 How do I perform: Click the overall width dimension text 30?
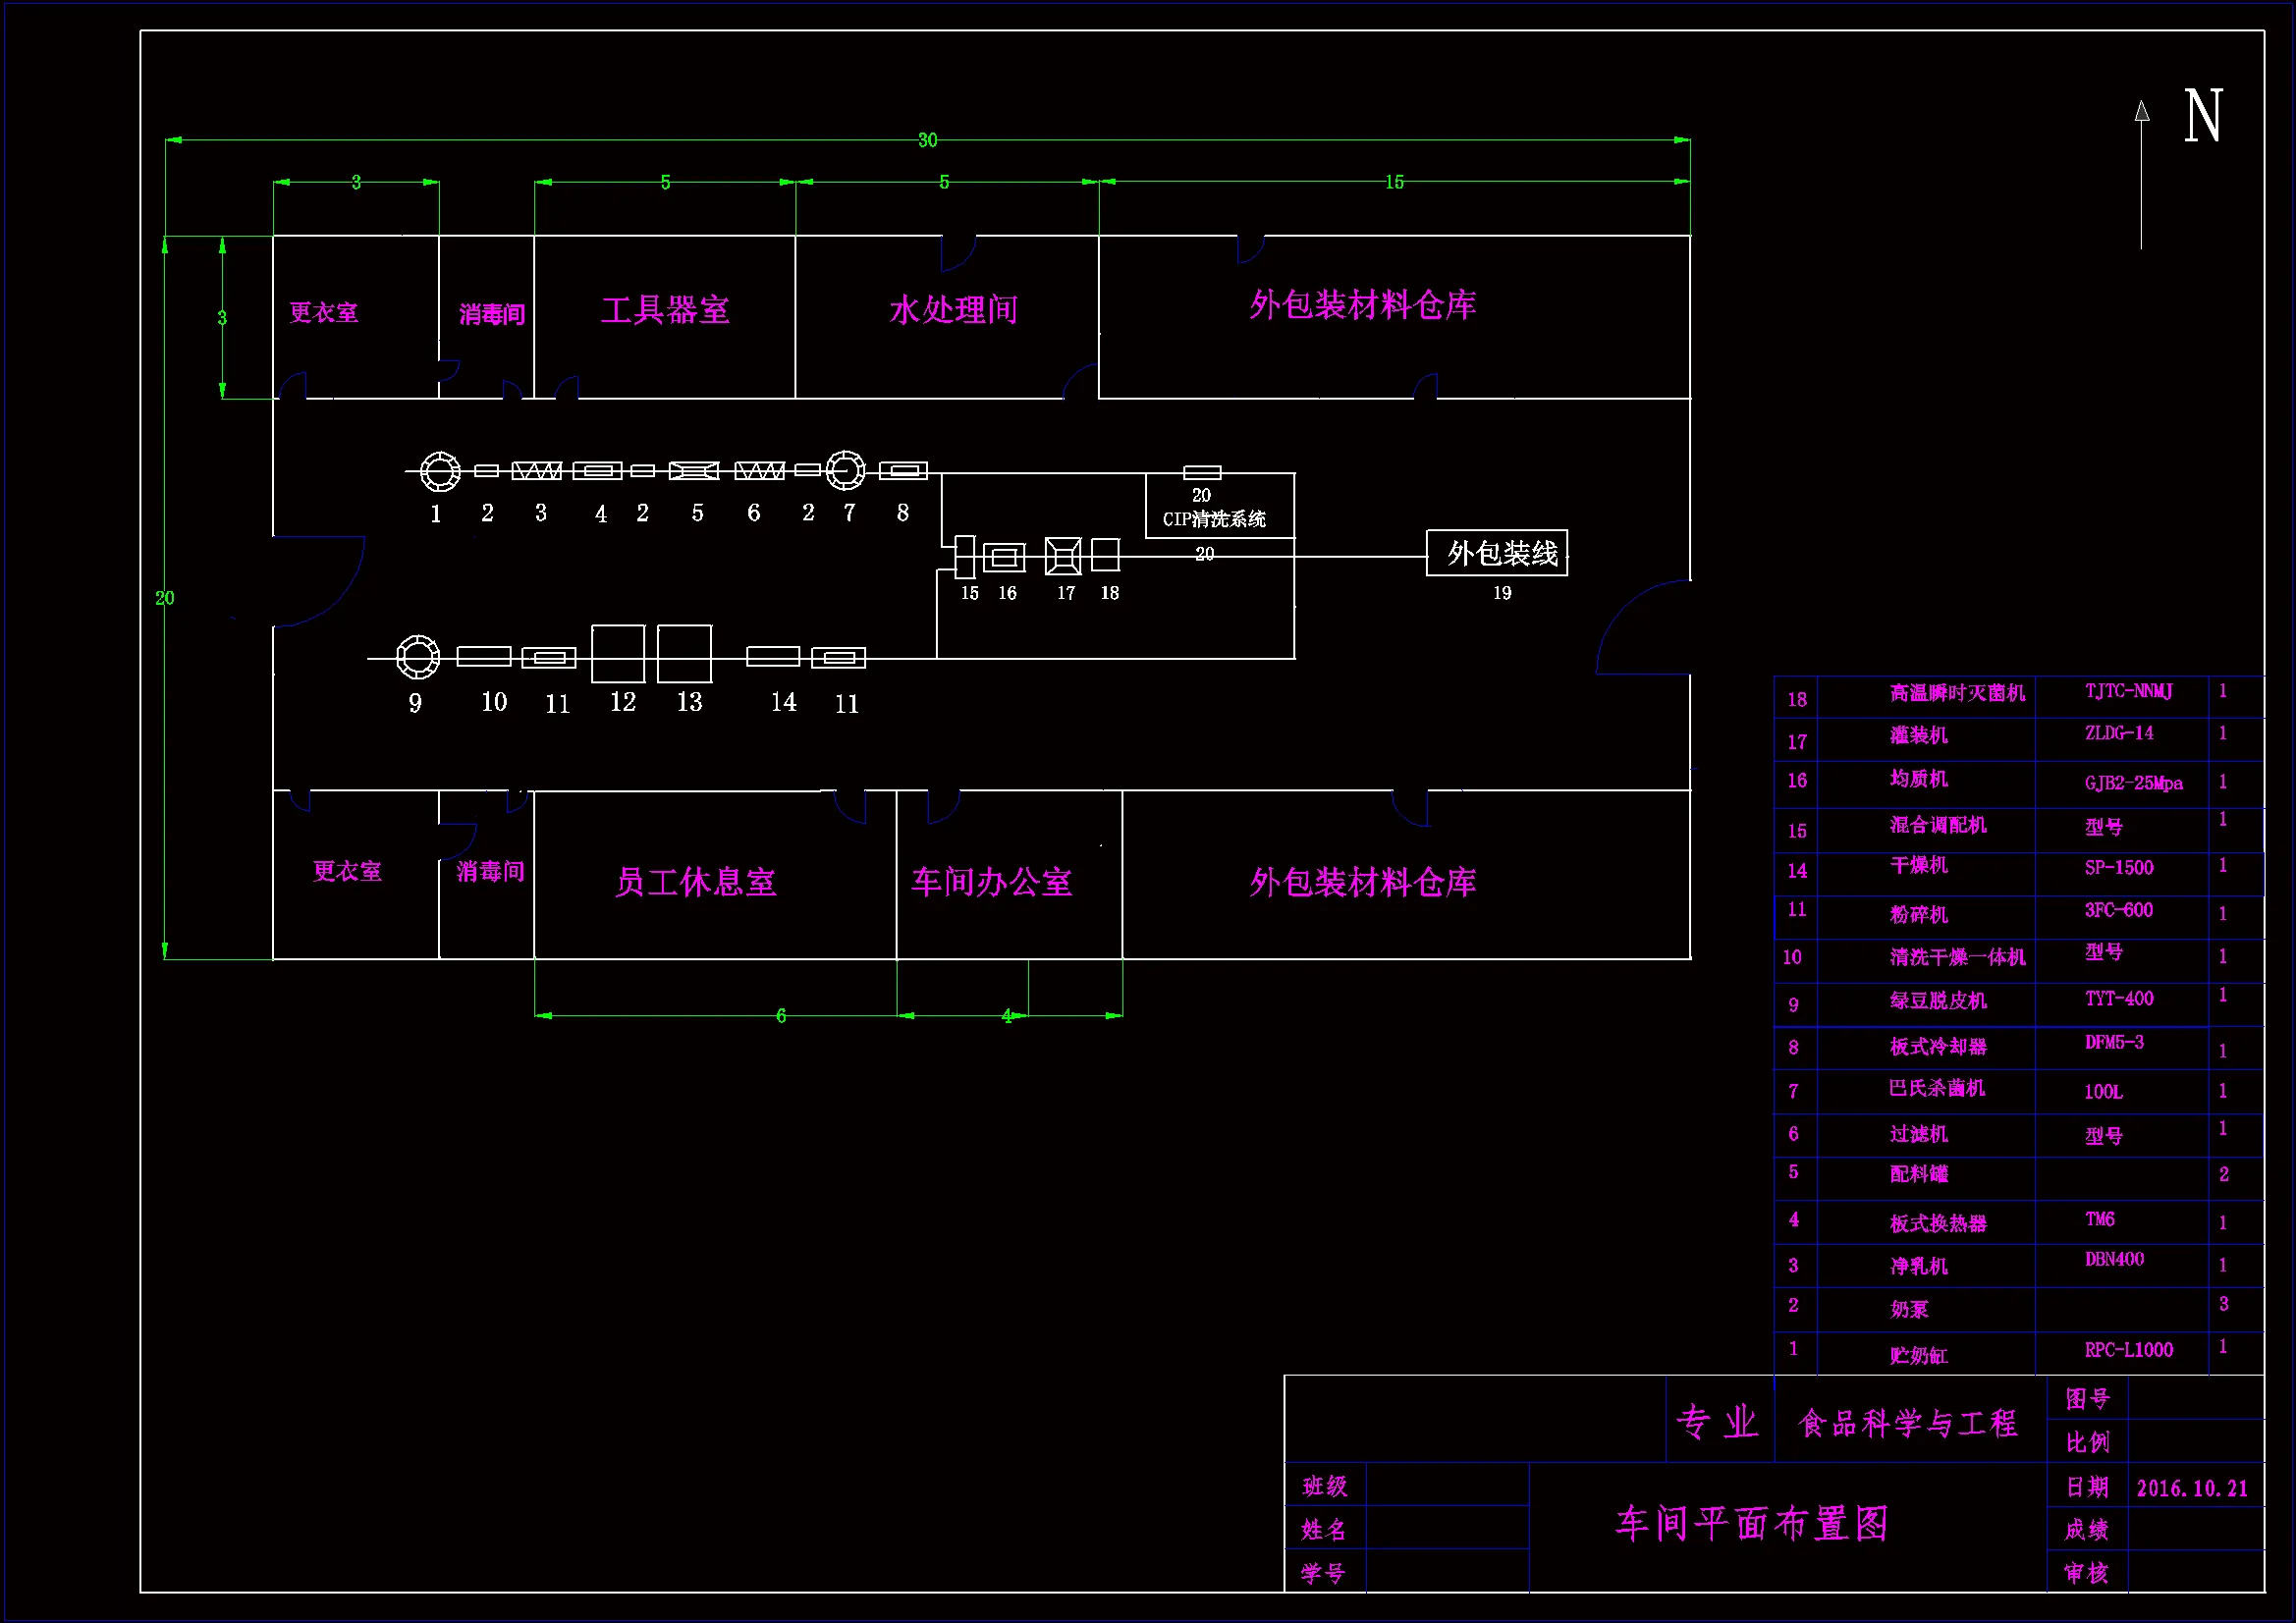click(927, 140)
